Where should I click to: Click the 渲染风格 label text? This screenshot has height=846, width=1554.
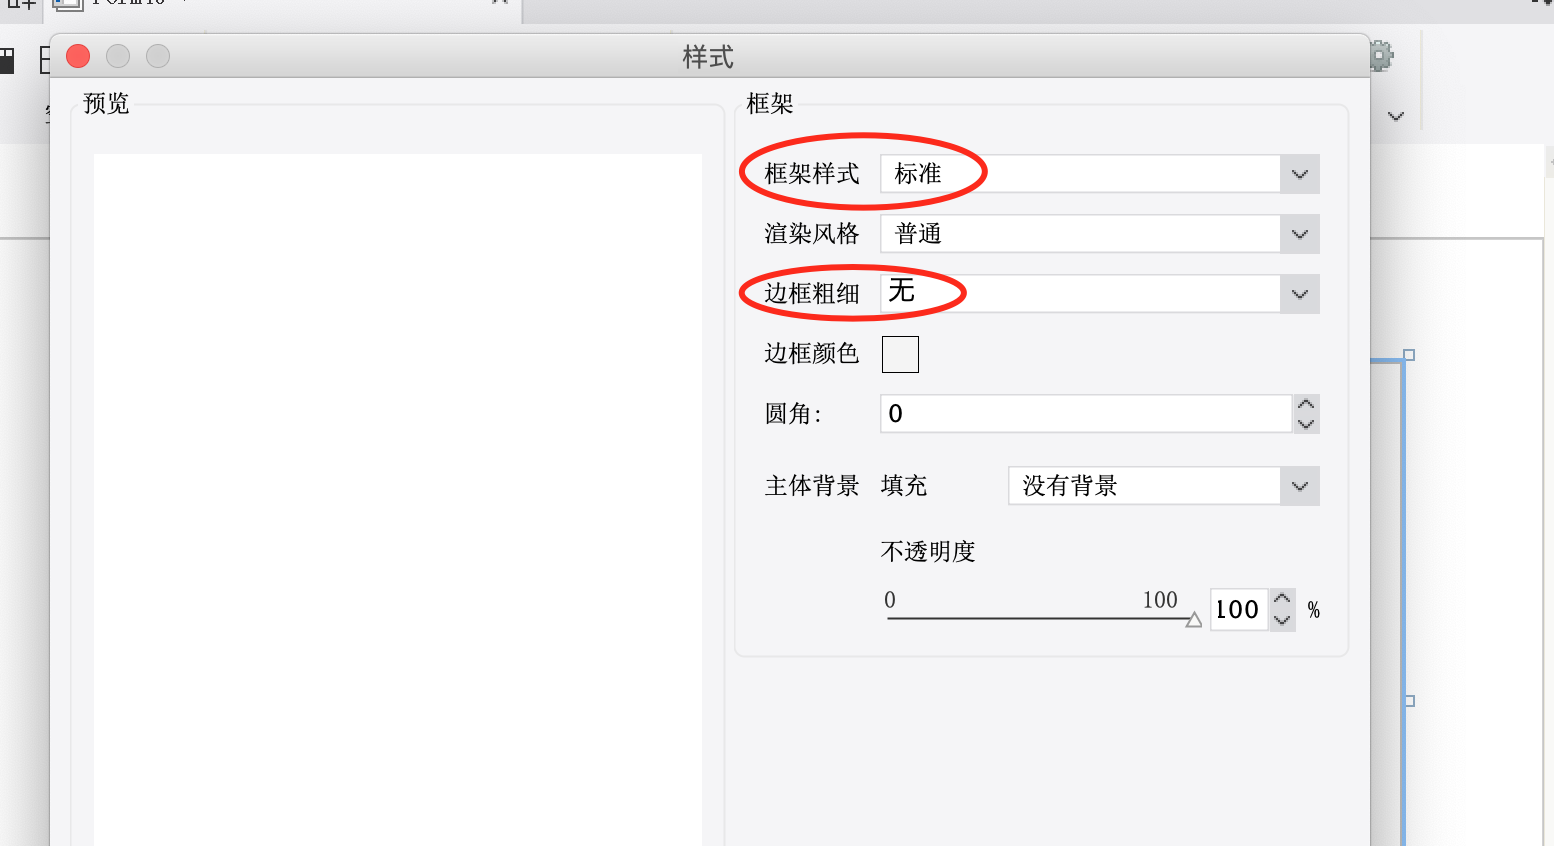[812, 234]
